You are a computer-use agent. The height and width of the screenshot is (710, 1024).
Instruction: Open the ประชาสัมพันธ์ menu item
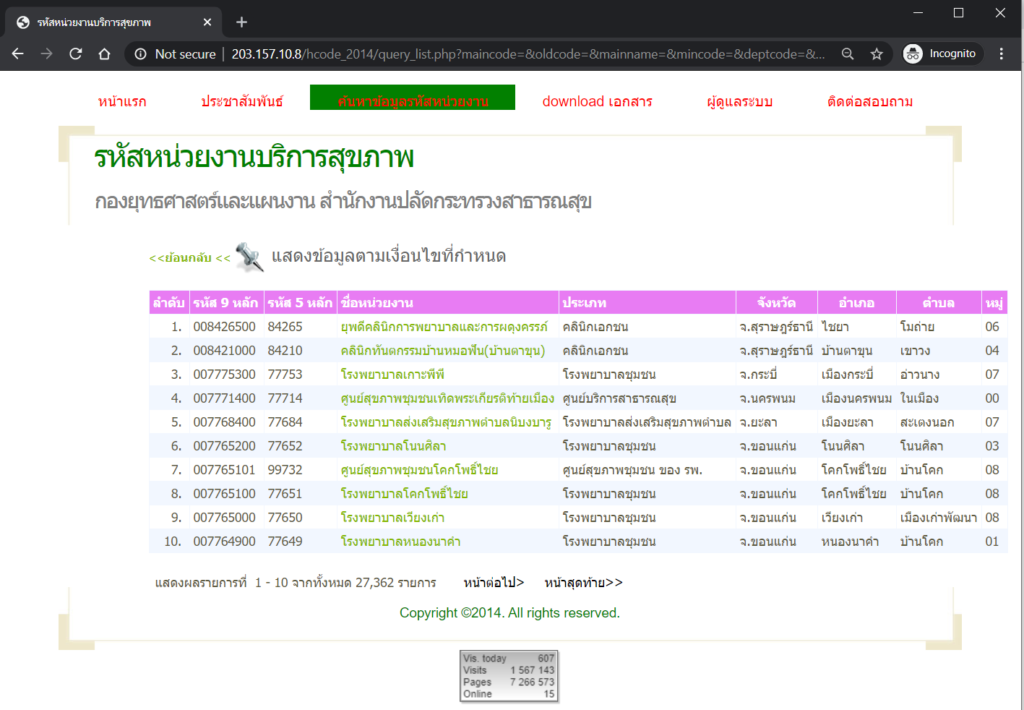pos(241,101)
